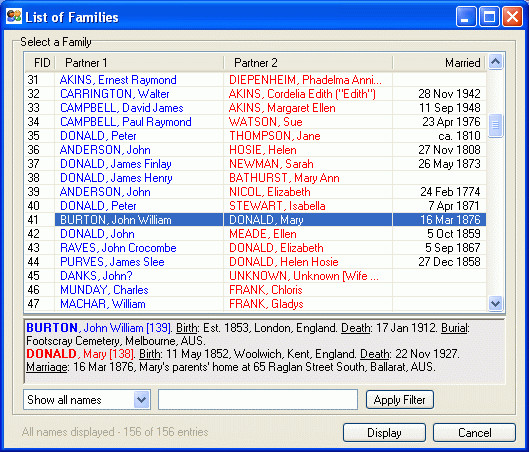Focus the filter text input field
529x452 pixels.
[258, 400]
